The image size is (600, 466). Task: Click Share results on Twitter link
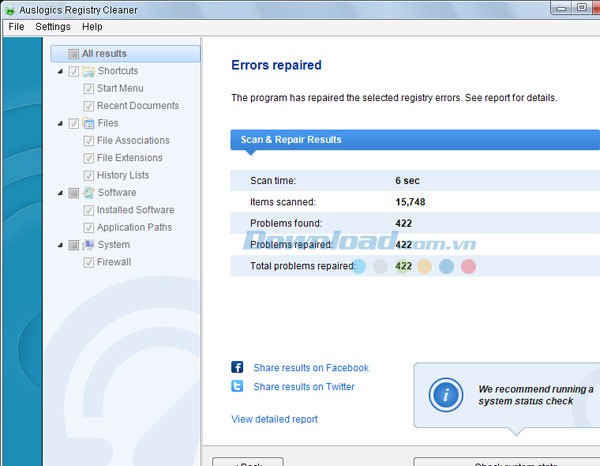click(x=304, y=386)
